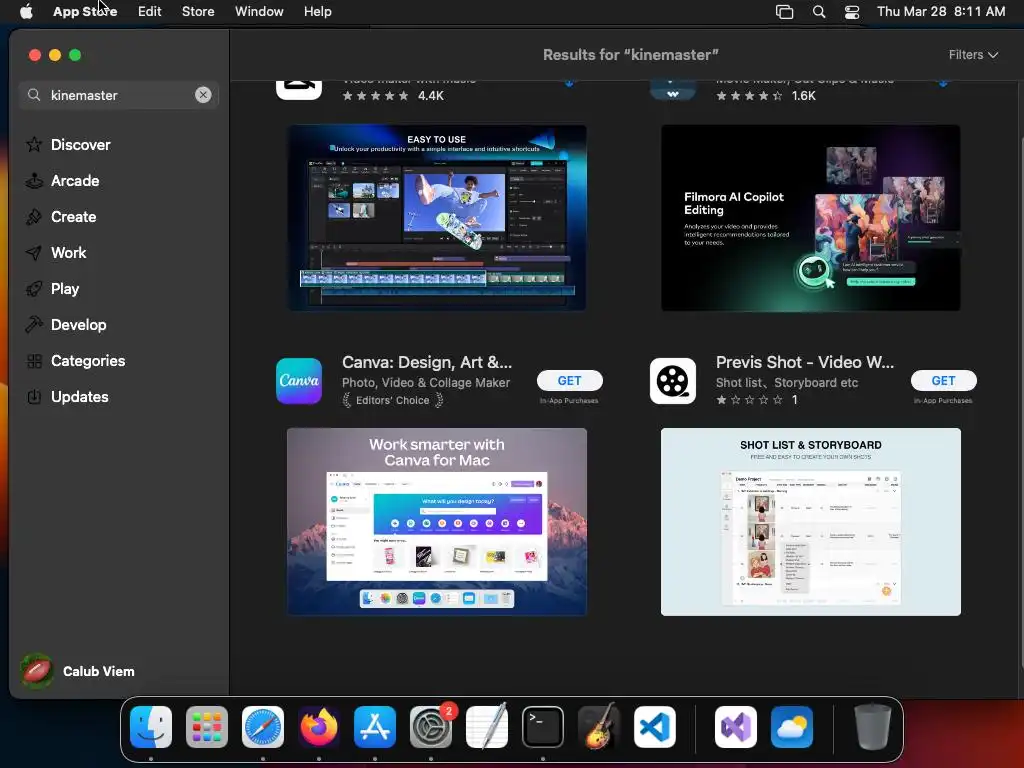Open the App Store menu
This screenshot has height=768, width=1024.
85,11
